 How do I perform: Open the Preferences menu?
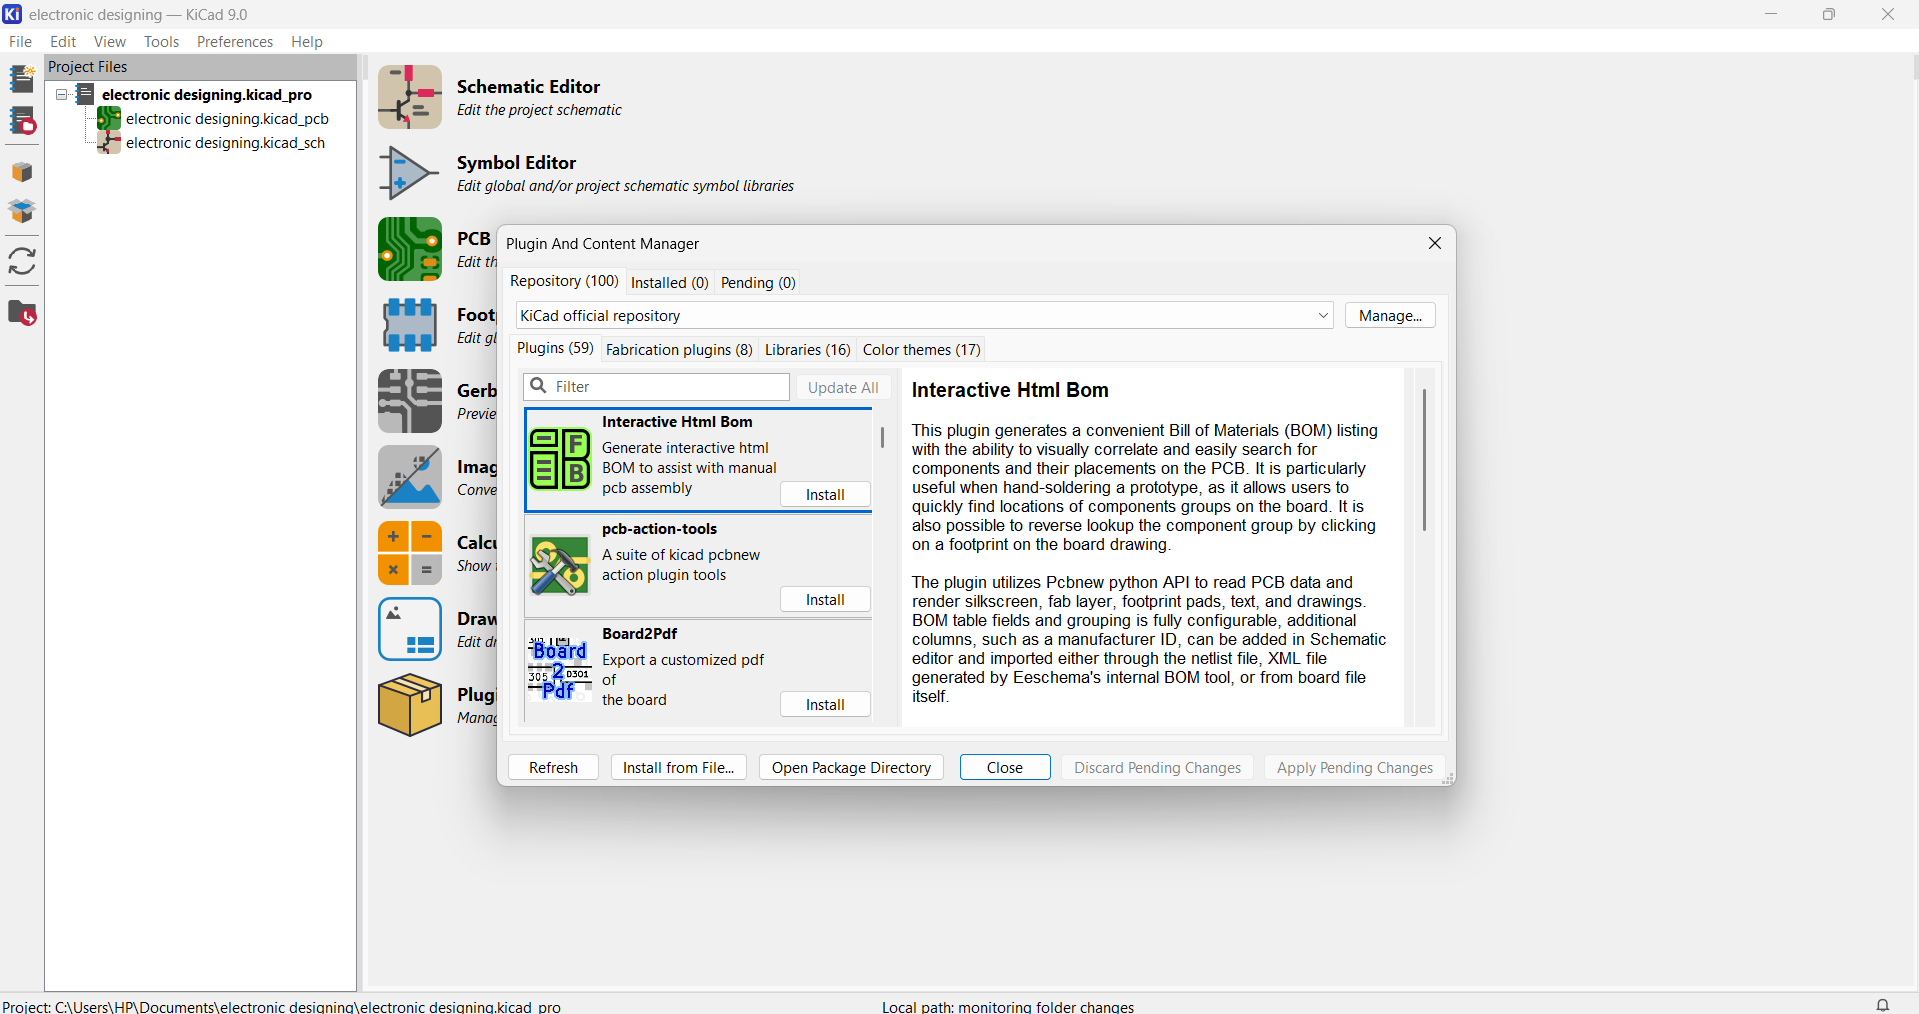pyautogui.click(x=235, y=42)
